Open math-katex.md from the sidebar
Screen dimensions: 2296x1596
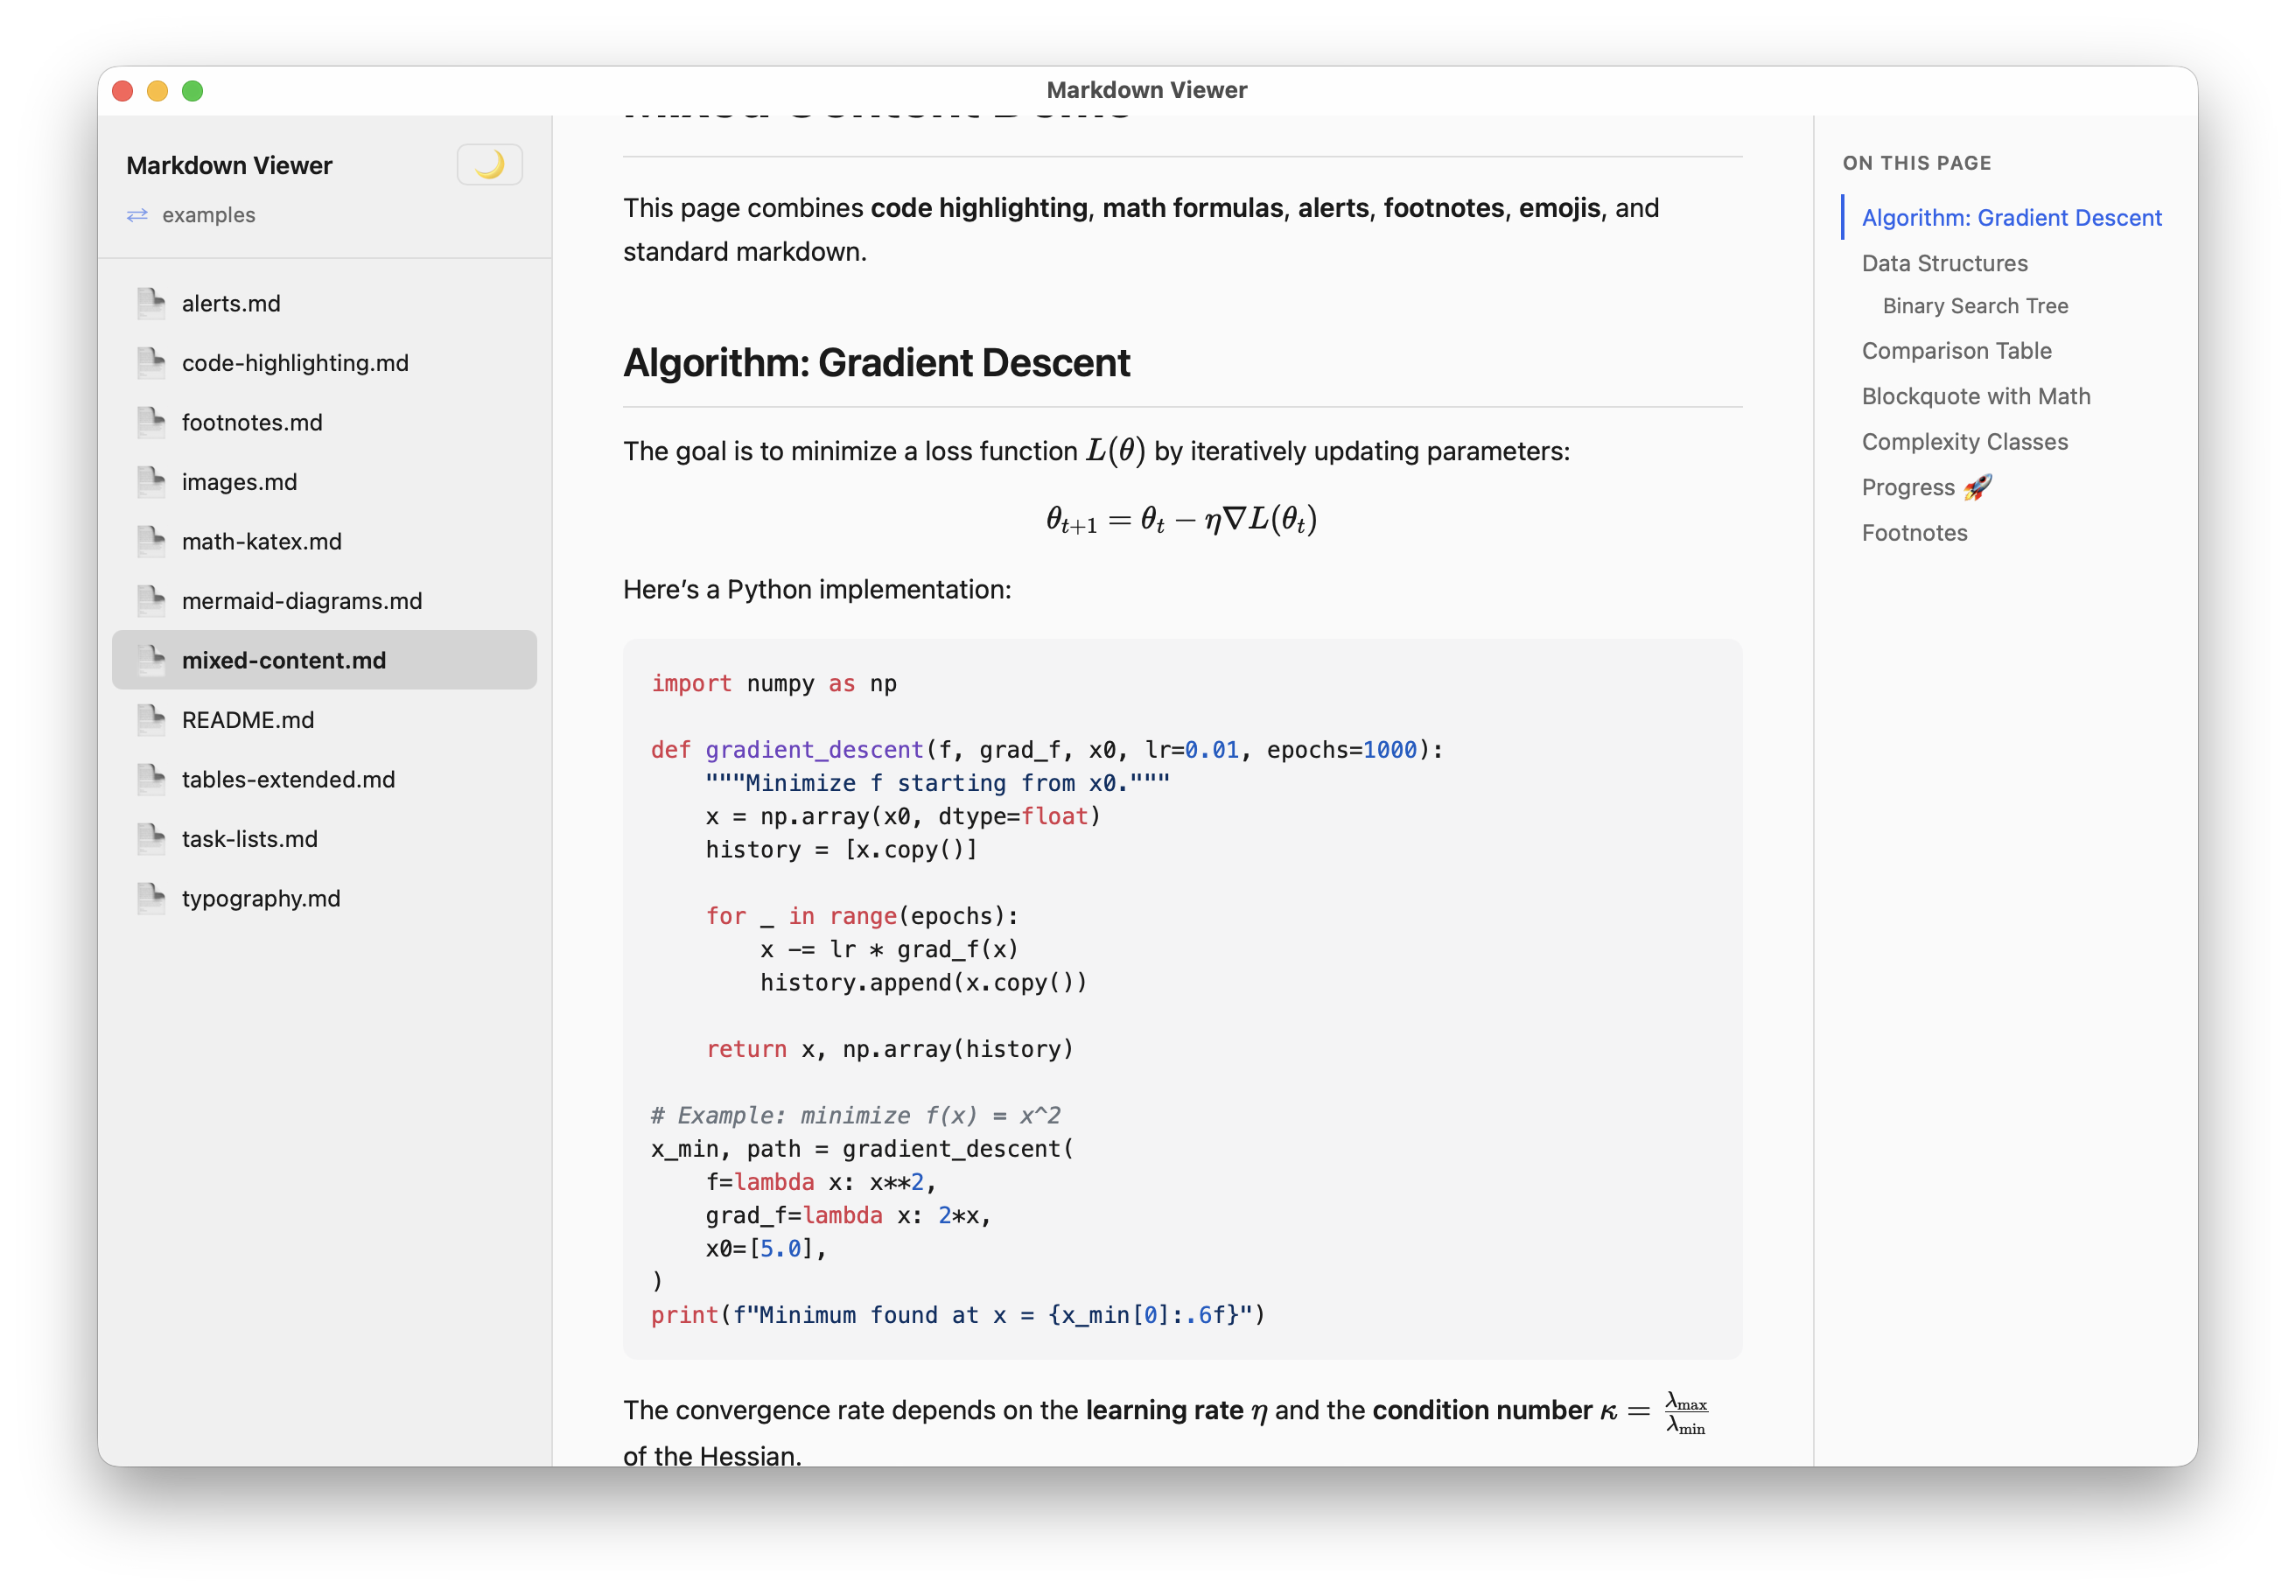click(260, 541)
